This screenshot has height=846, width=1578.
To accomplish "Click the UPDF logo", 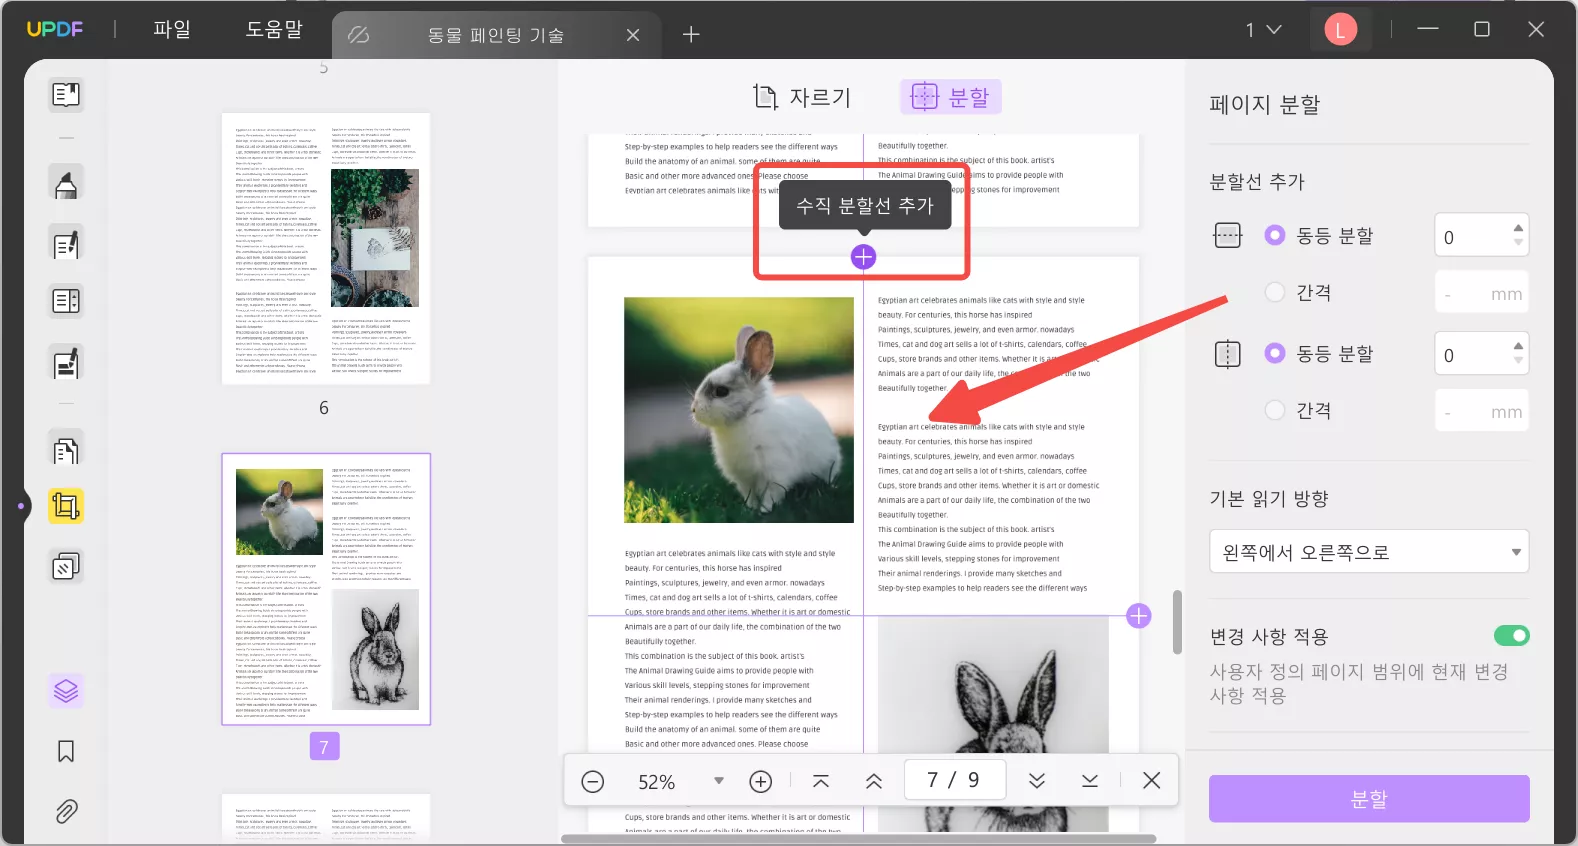I will coord(54,30).
